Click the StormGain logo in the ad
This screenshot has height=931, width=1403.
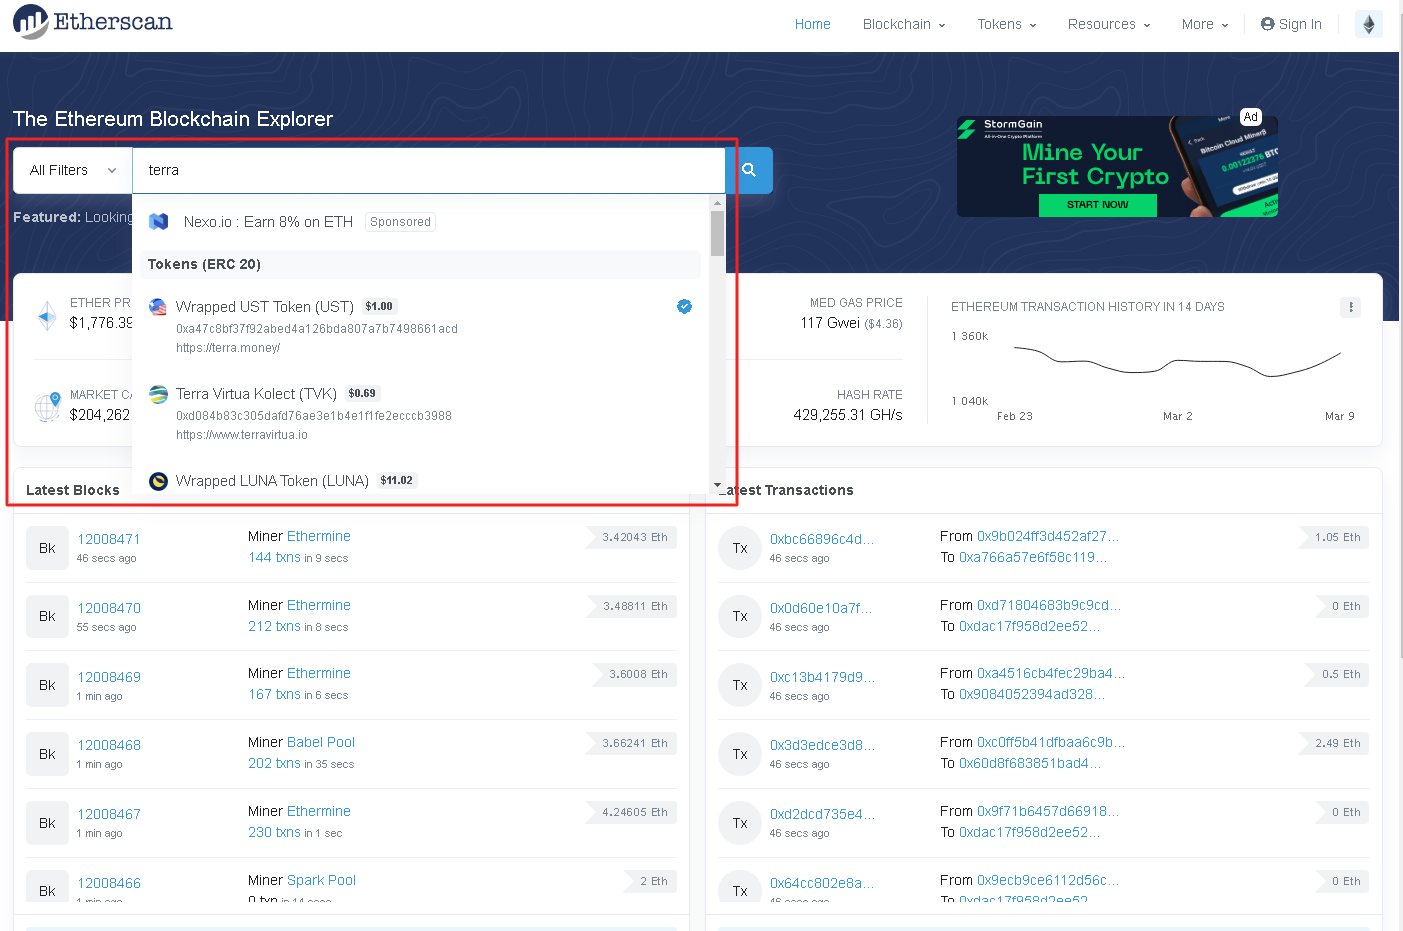(x=1001, y=128)
